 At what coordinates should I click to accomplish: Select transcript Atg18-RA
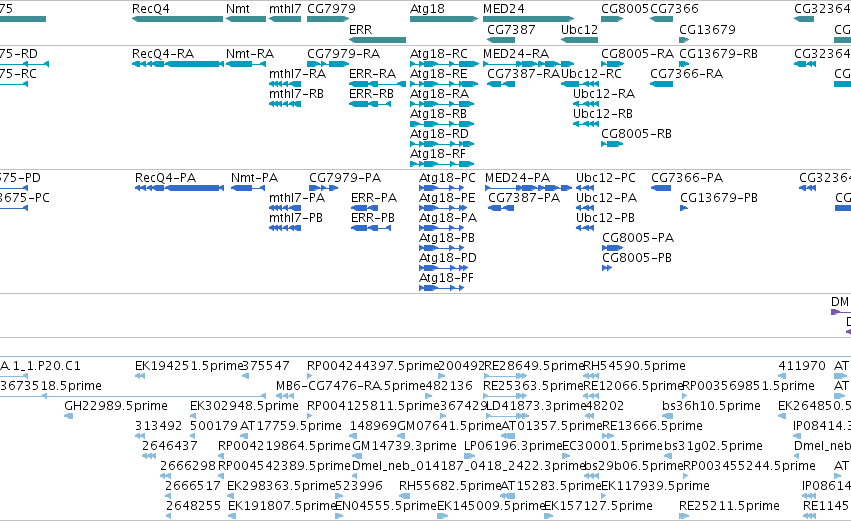pyautogui.click(x=442, y=104)
